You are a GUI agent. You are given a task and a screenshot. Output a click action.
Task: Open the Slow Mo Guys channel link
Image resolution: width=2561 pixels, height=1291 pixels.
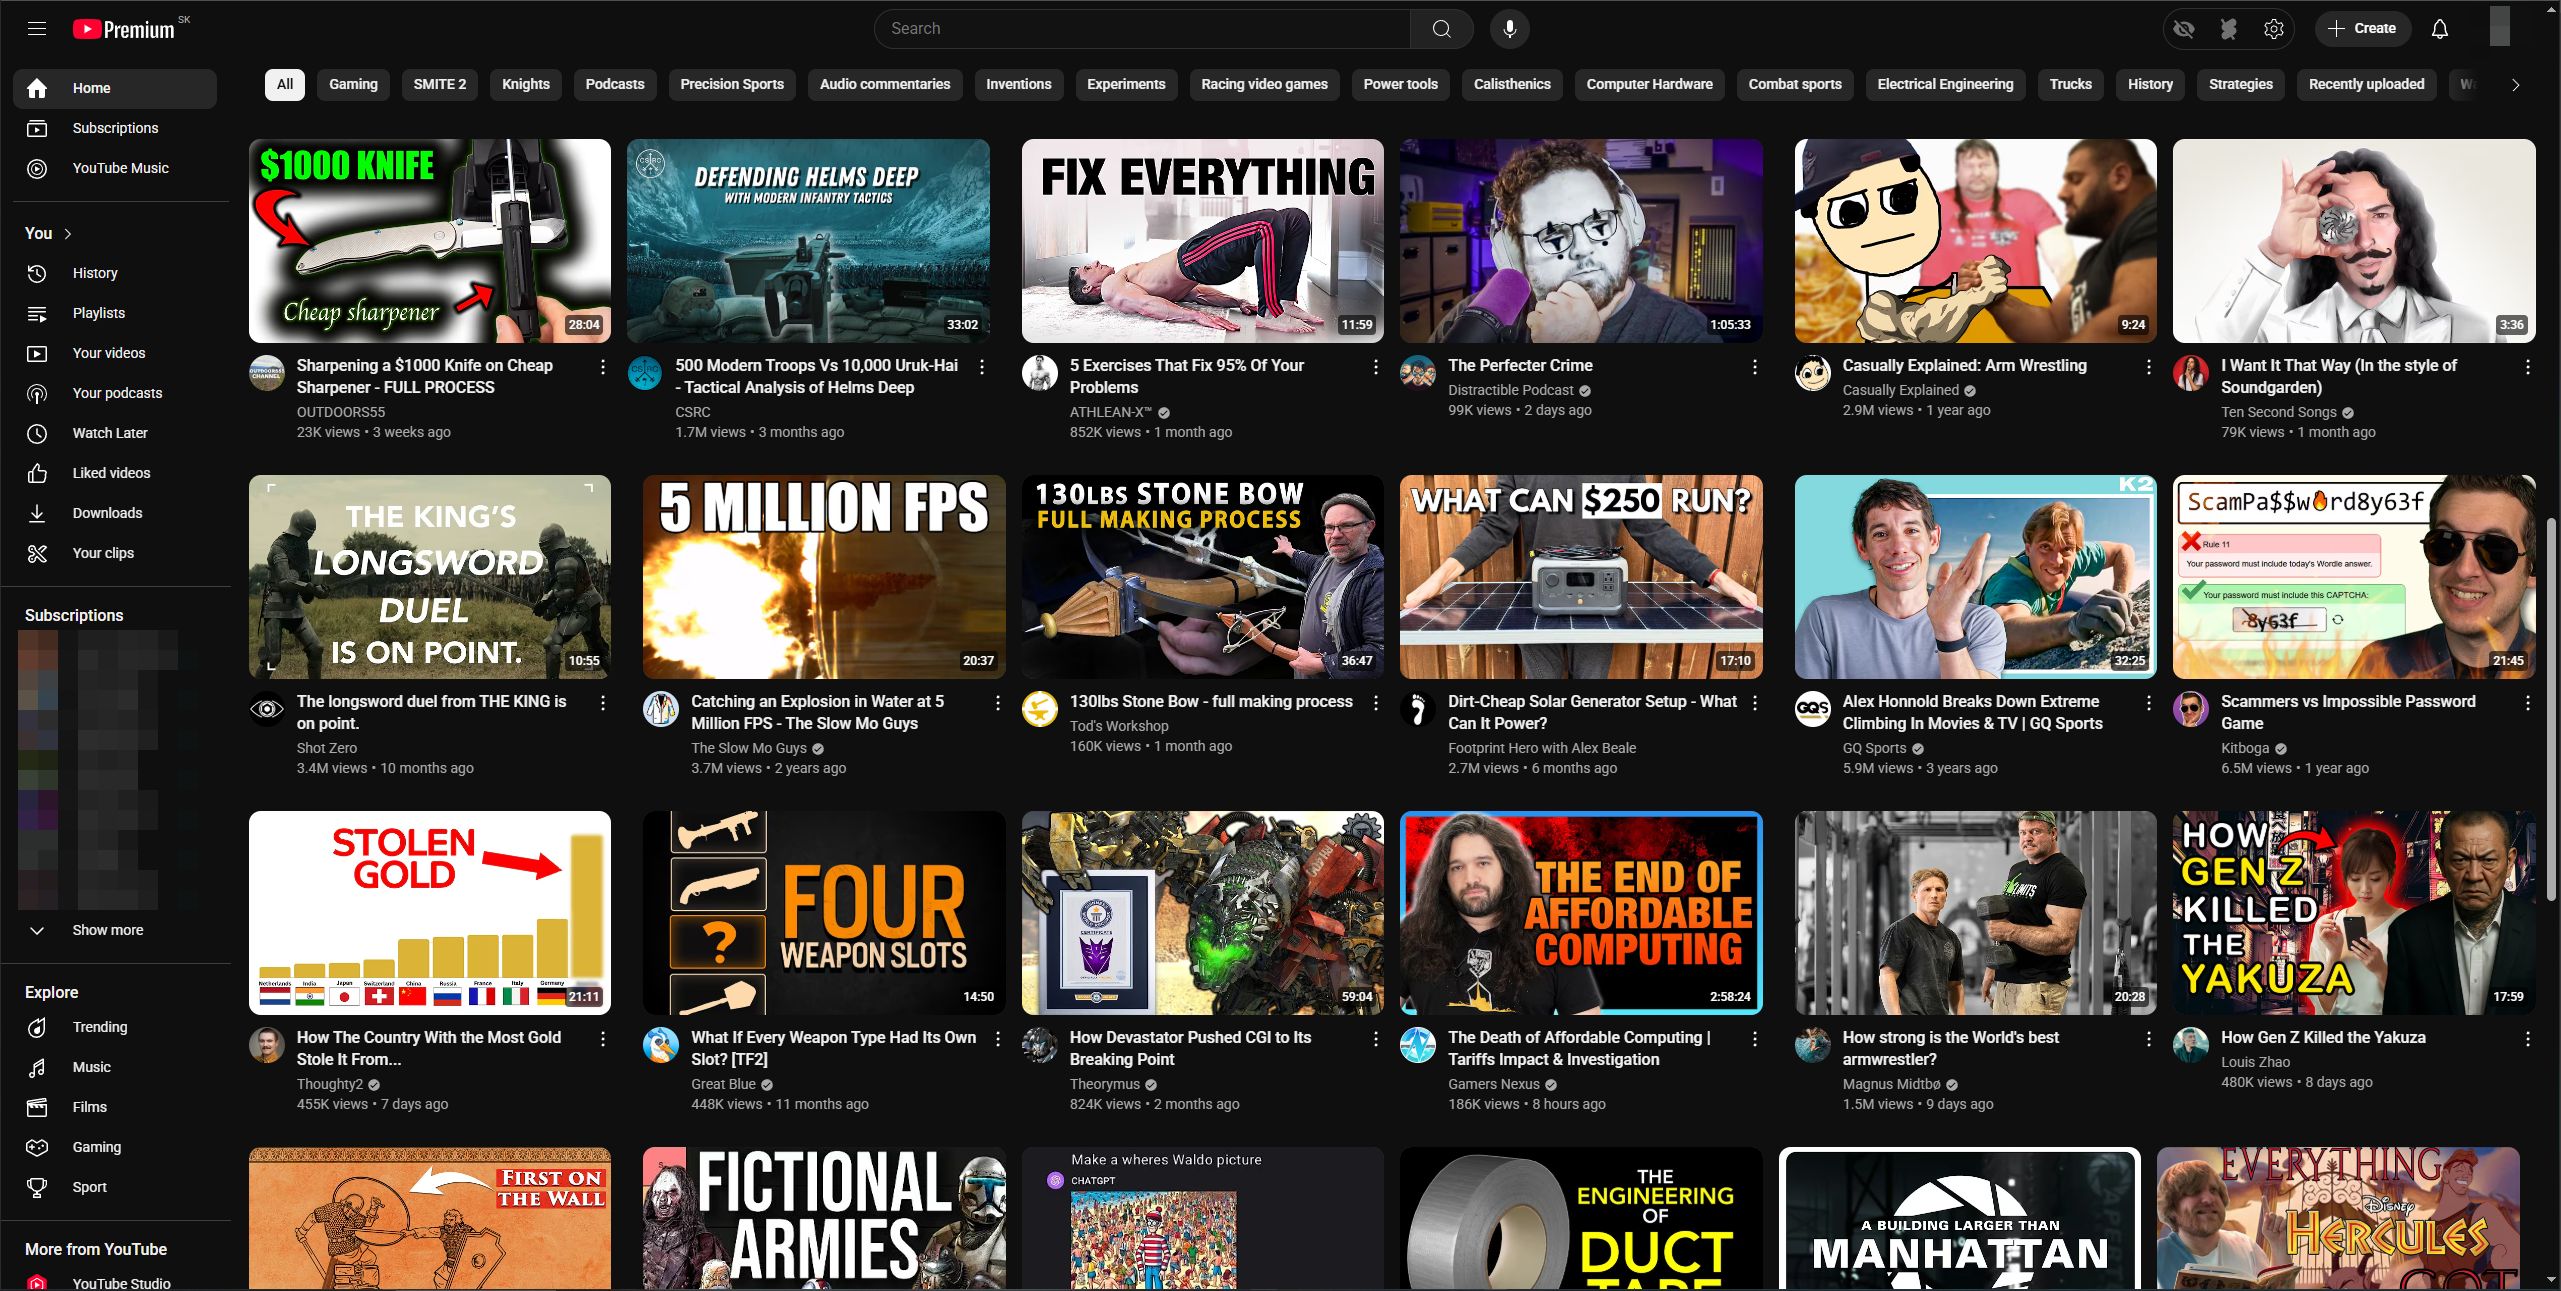[749, 748]
